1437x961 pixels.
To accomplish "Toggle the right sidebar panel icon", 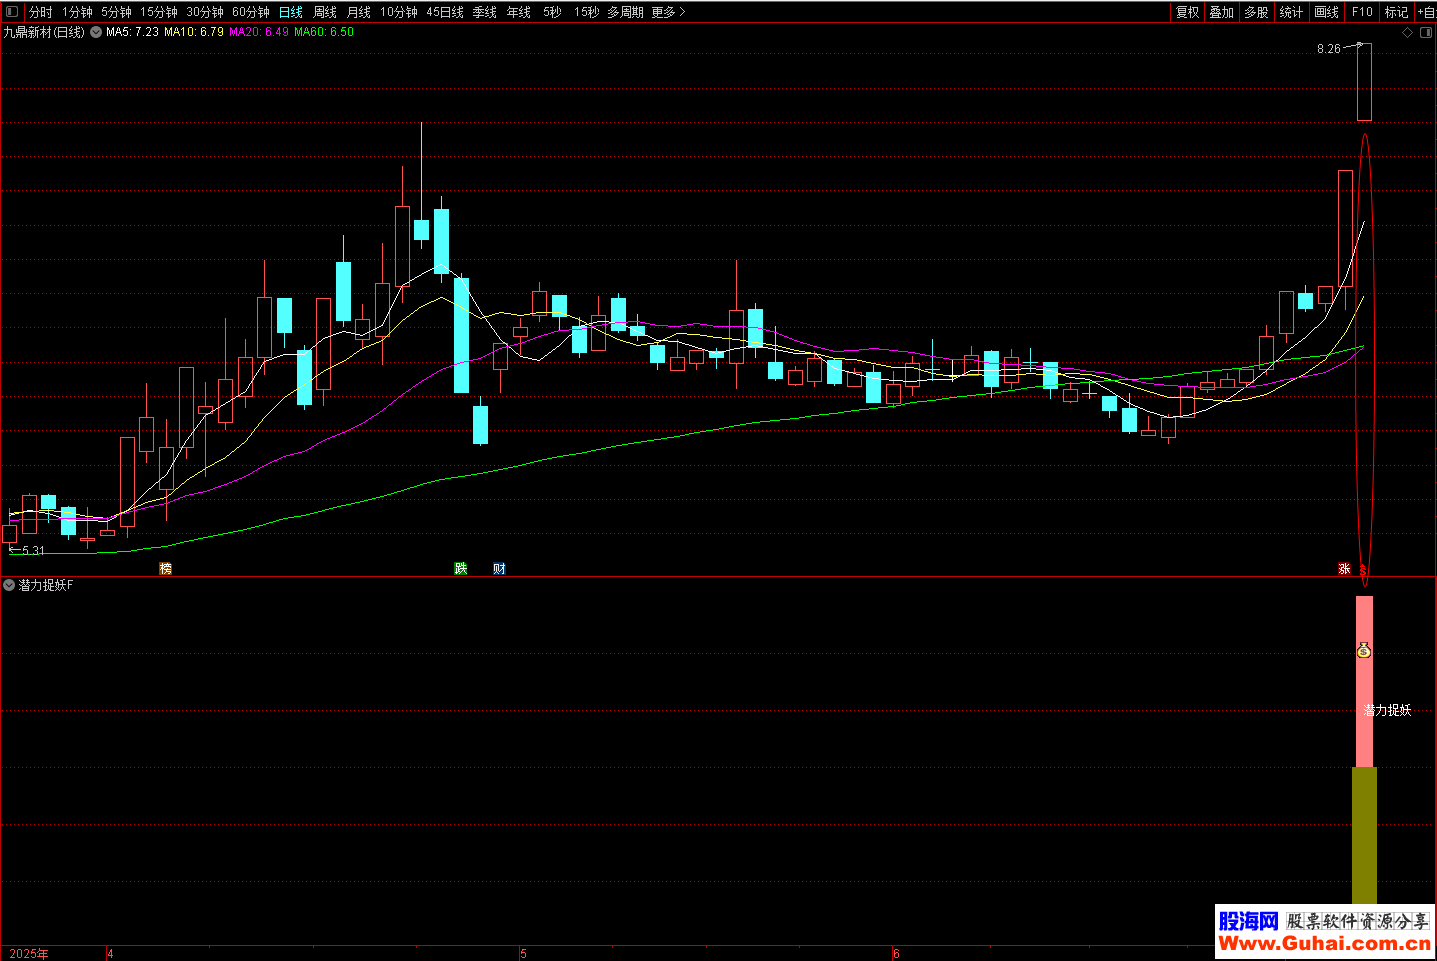I will pos(1426,32).
